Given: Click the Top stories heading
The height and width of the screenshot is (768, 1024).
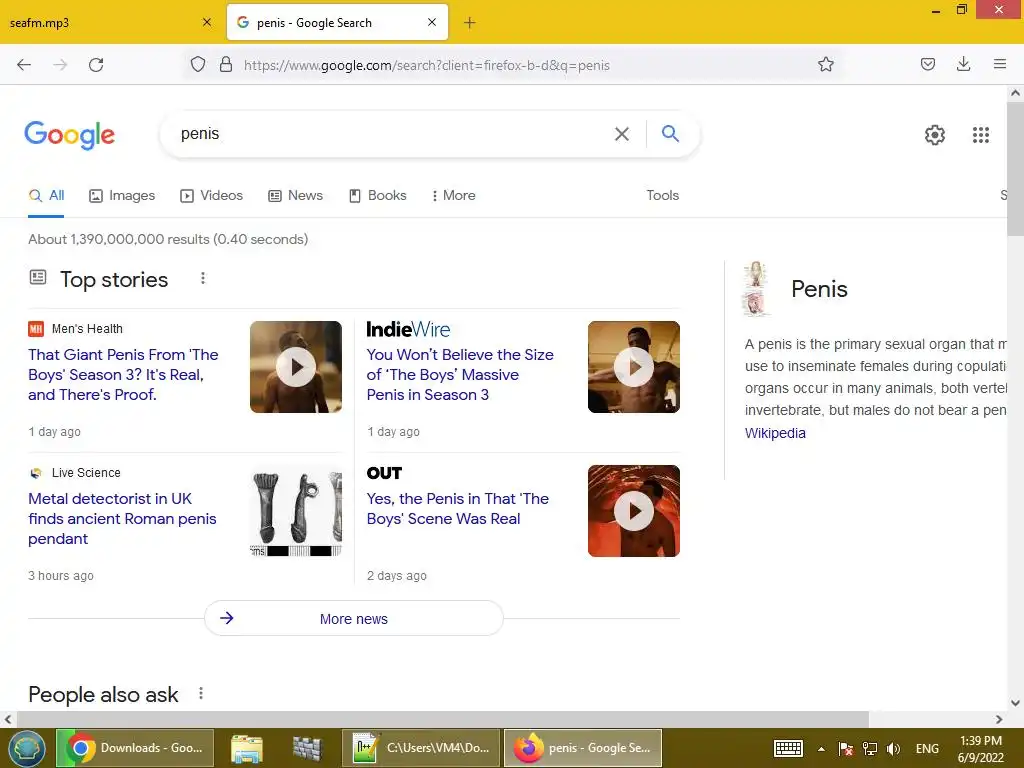Looking at the screenshot, I should (x=114, y=280).
